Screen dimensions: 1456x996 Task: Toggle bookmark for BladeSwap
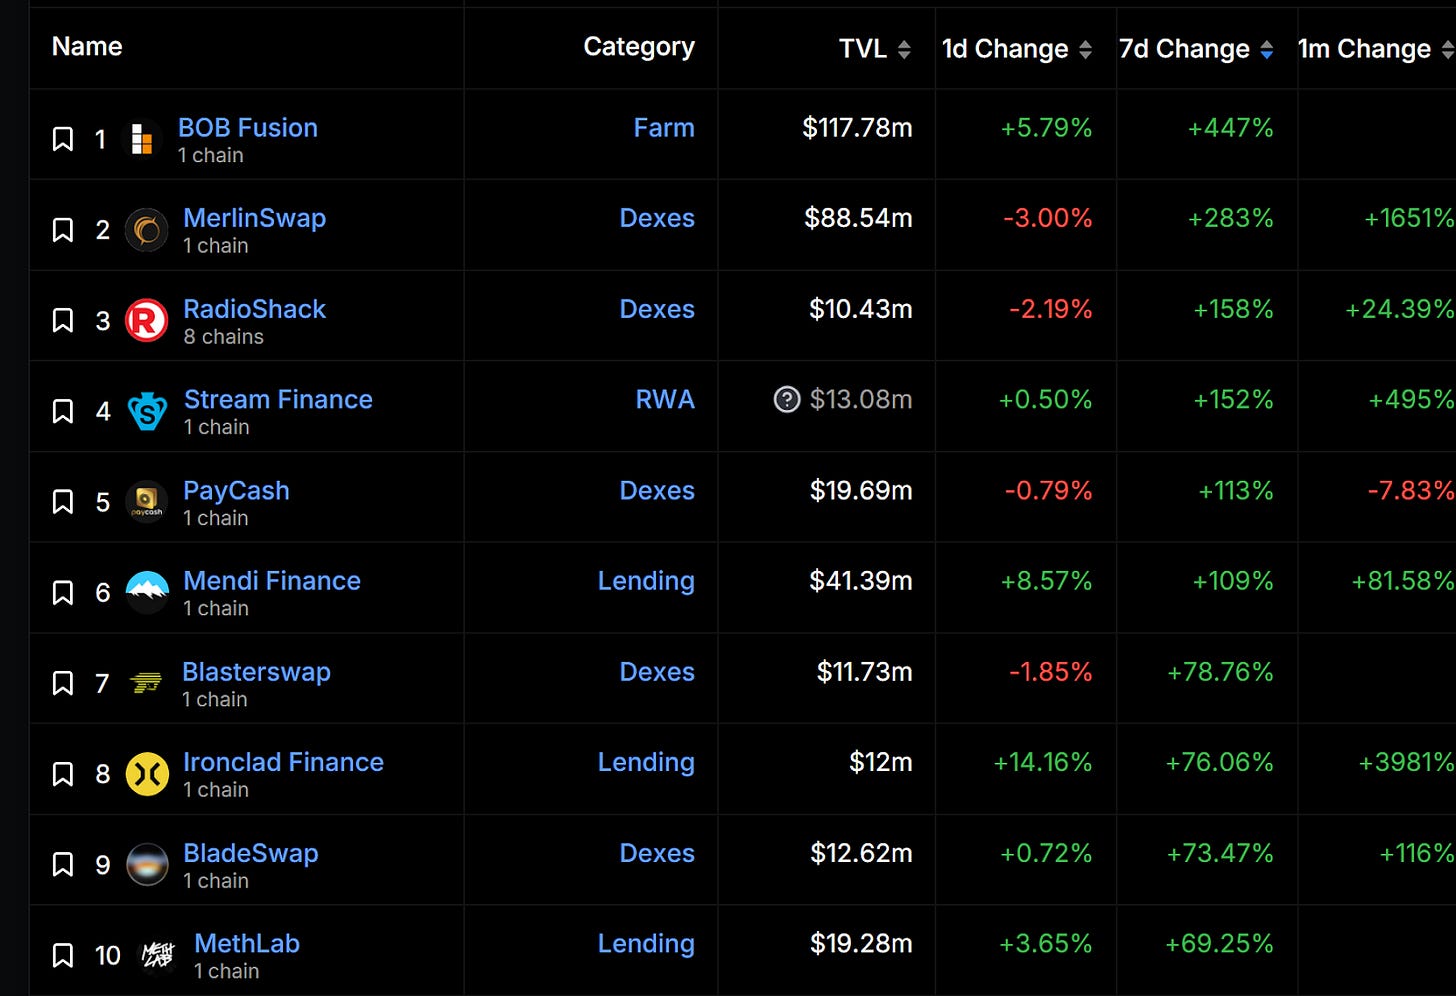[x=62, y=864]
